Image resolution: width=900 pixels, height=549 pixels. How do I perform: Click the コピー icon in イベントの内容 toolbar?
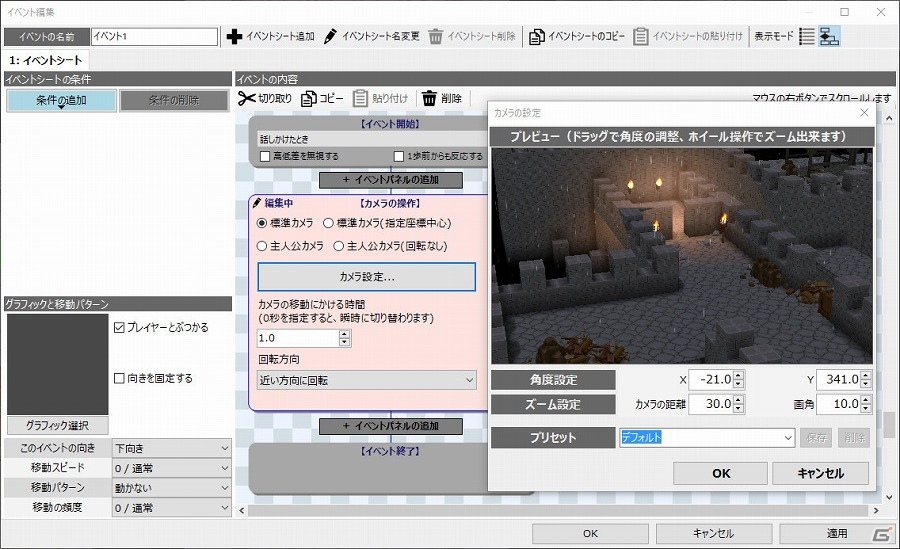tap(309, 99)
